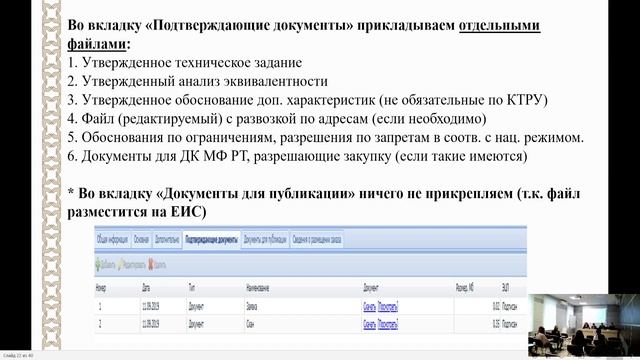Image resolution: width=640 pixels, height=360 pixels.
Task: Click Подписан status in the Заявка row
Action: click(509, 307)
